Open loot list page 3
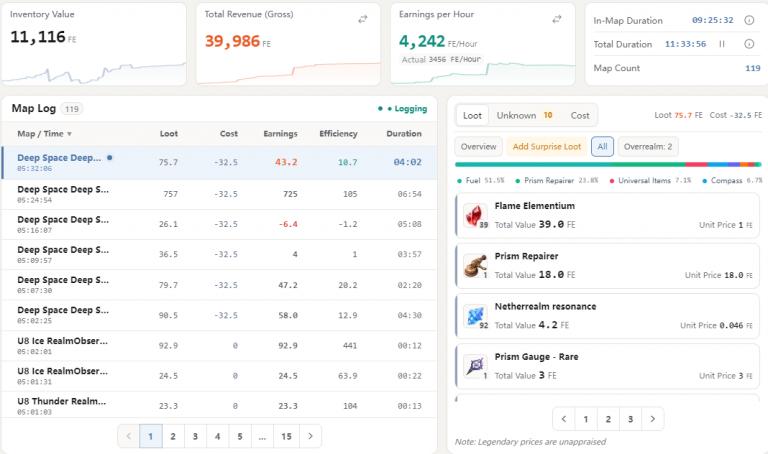 tap(630, 419)
